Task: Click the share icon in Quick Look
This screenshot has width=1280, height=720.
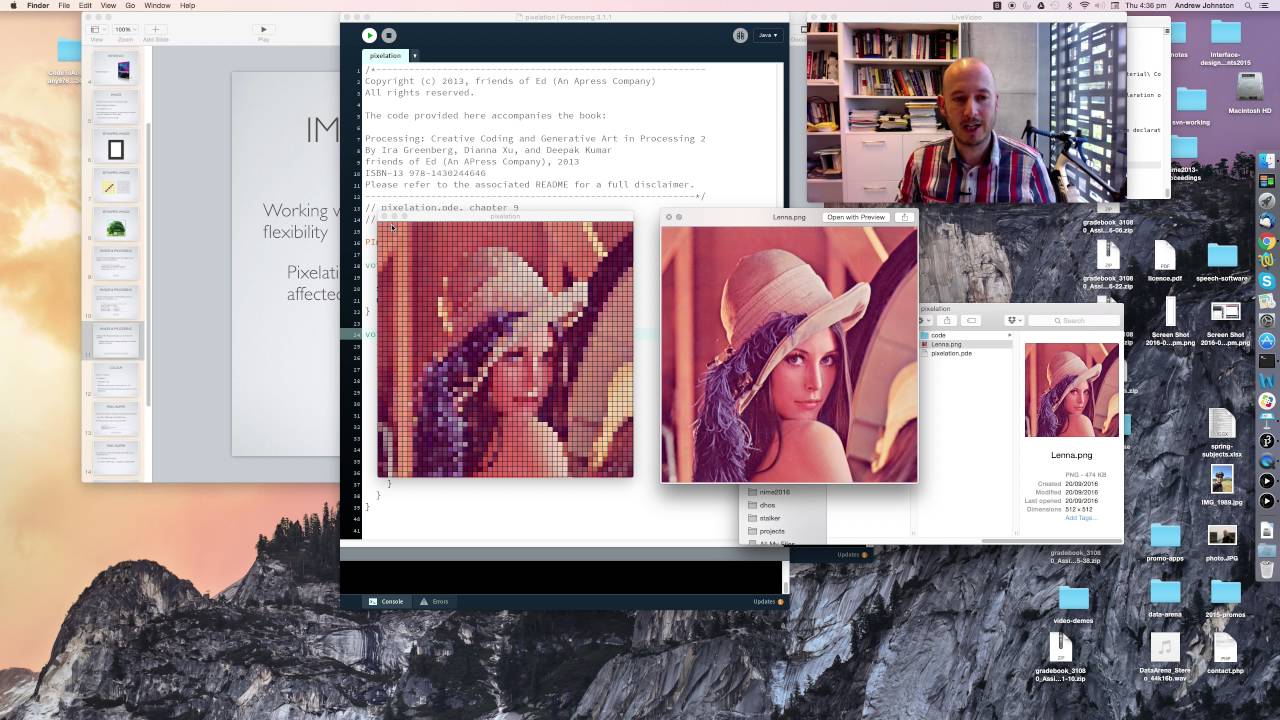Action: coord(904,217)
